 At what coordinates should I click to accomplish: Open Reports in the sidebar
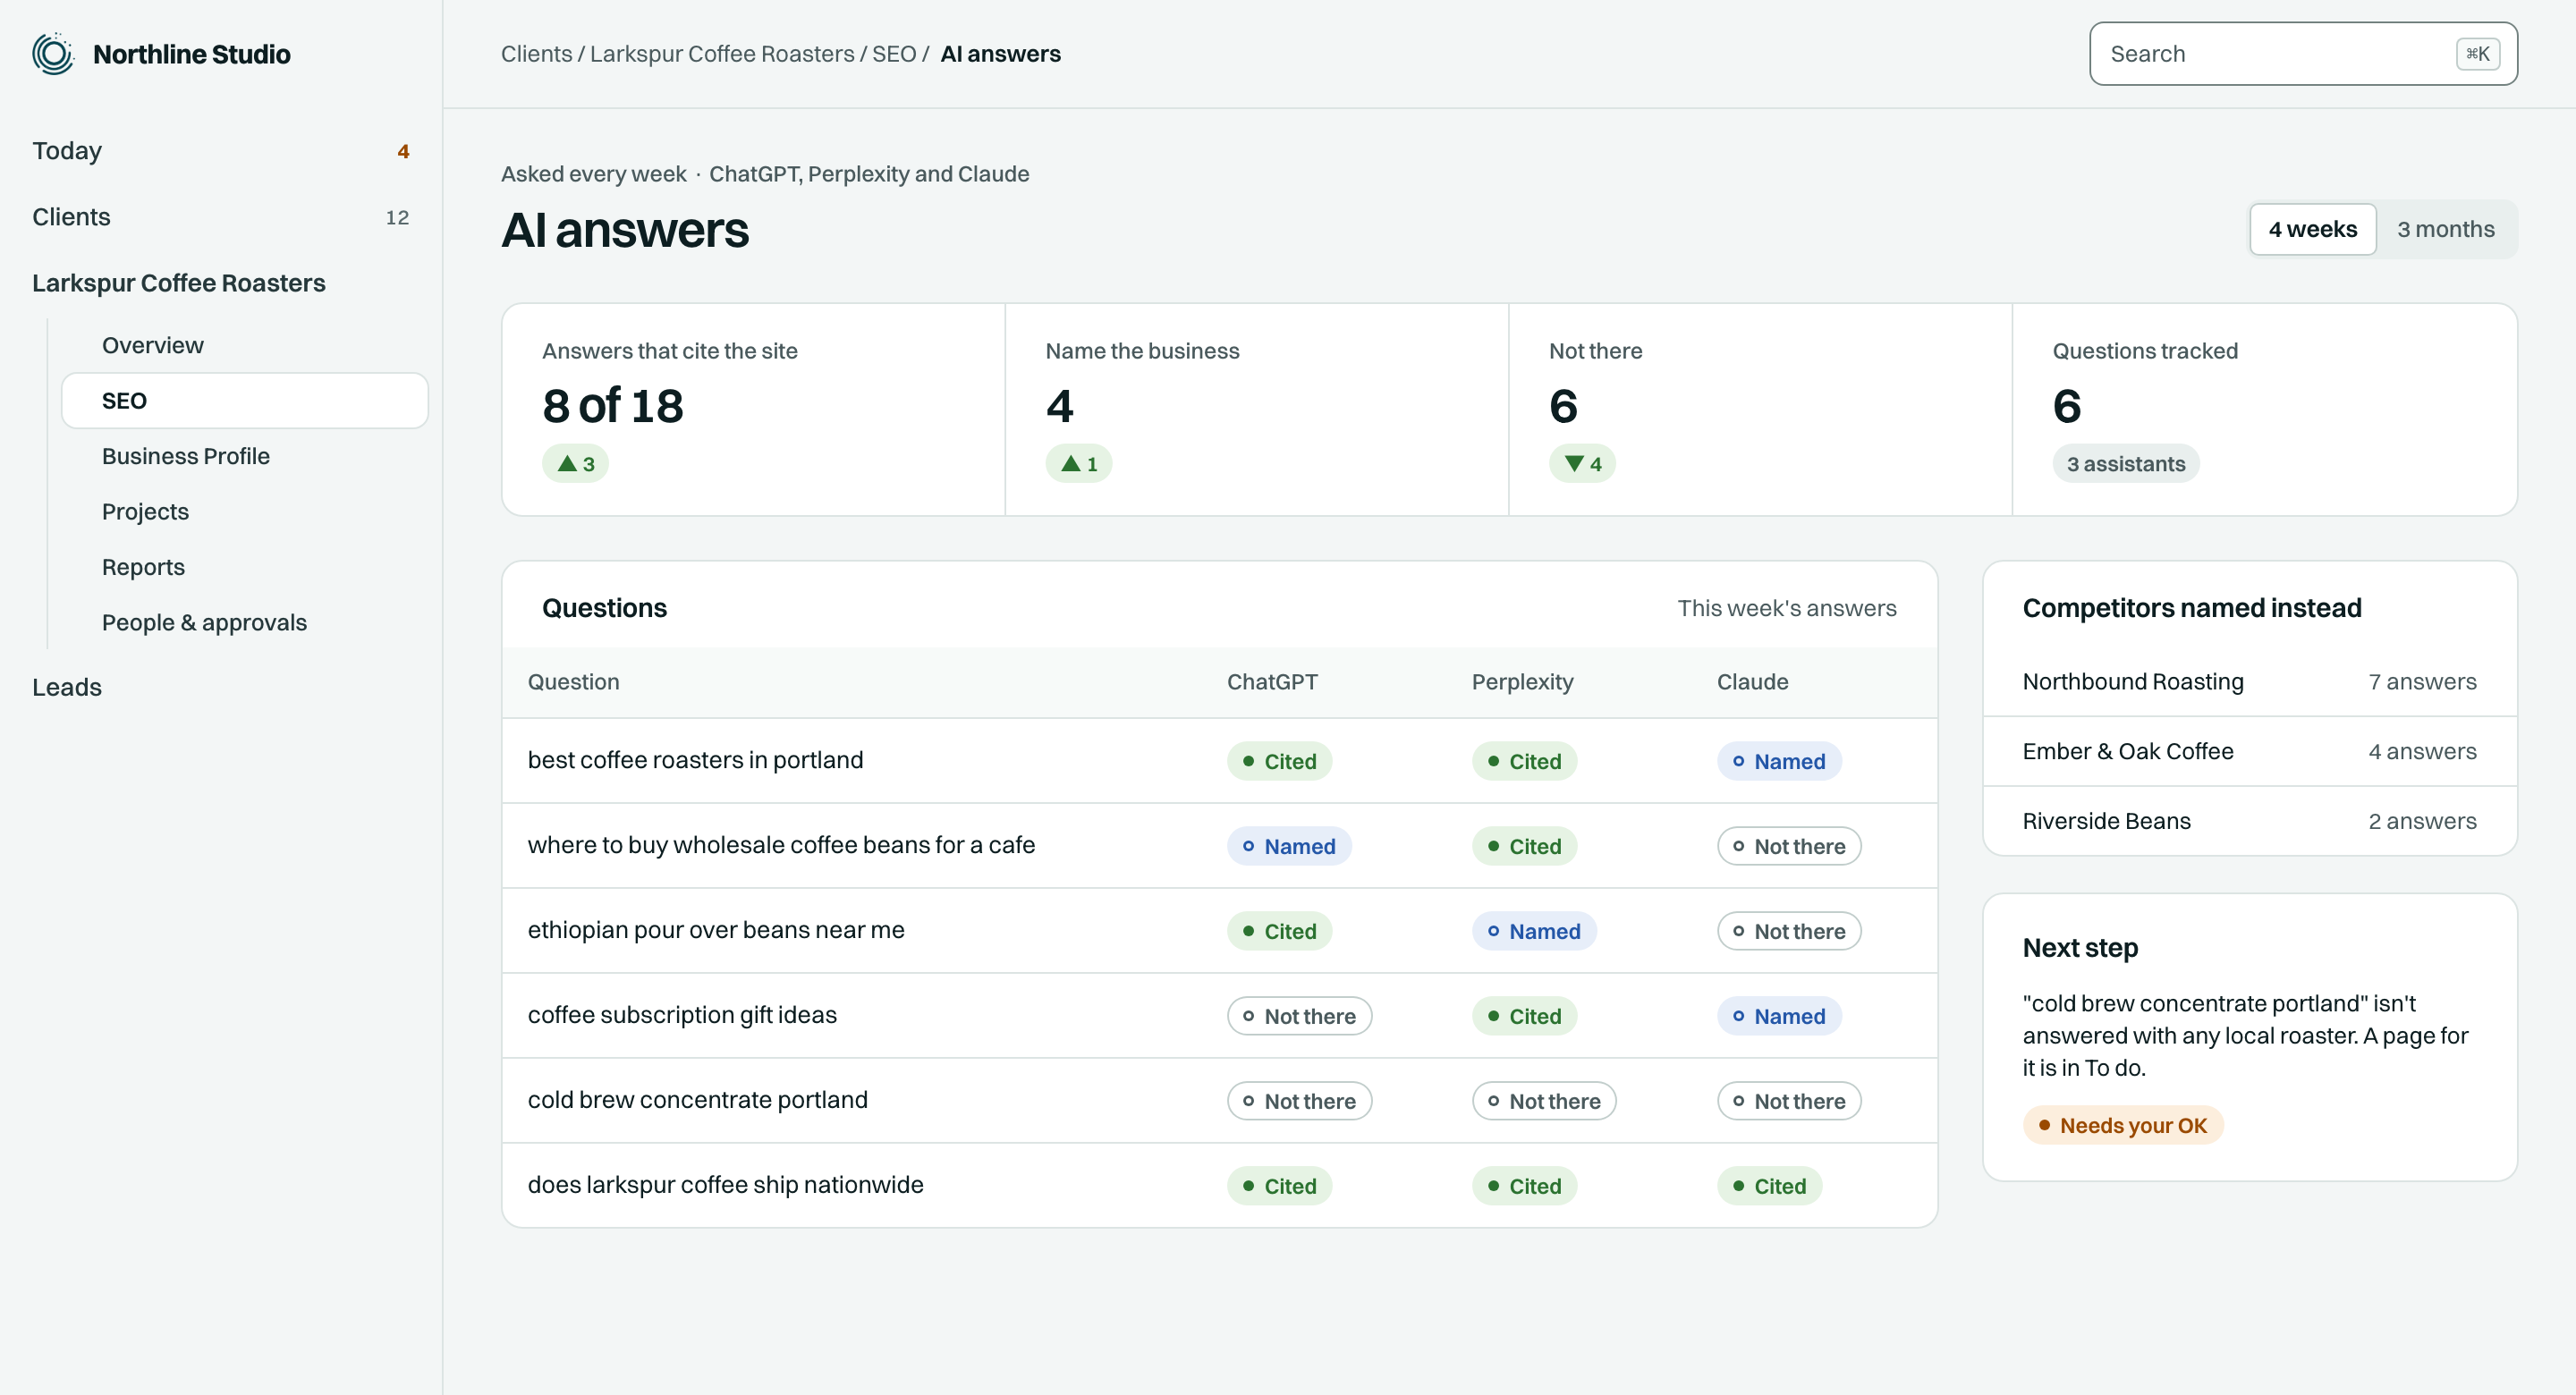point(245,567)
